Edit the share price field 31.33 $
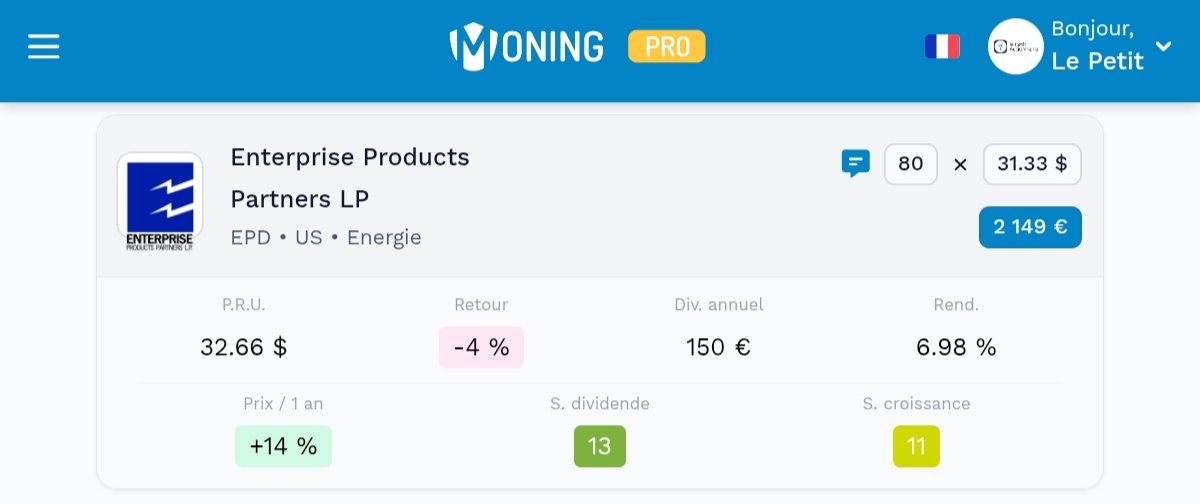The image size is (1200, 504). 1032,164
